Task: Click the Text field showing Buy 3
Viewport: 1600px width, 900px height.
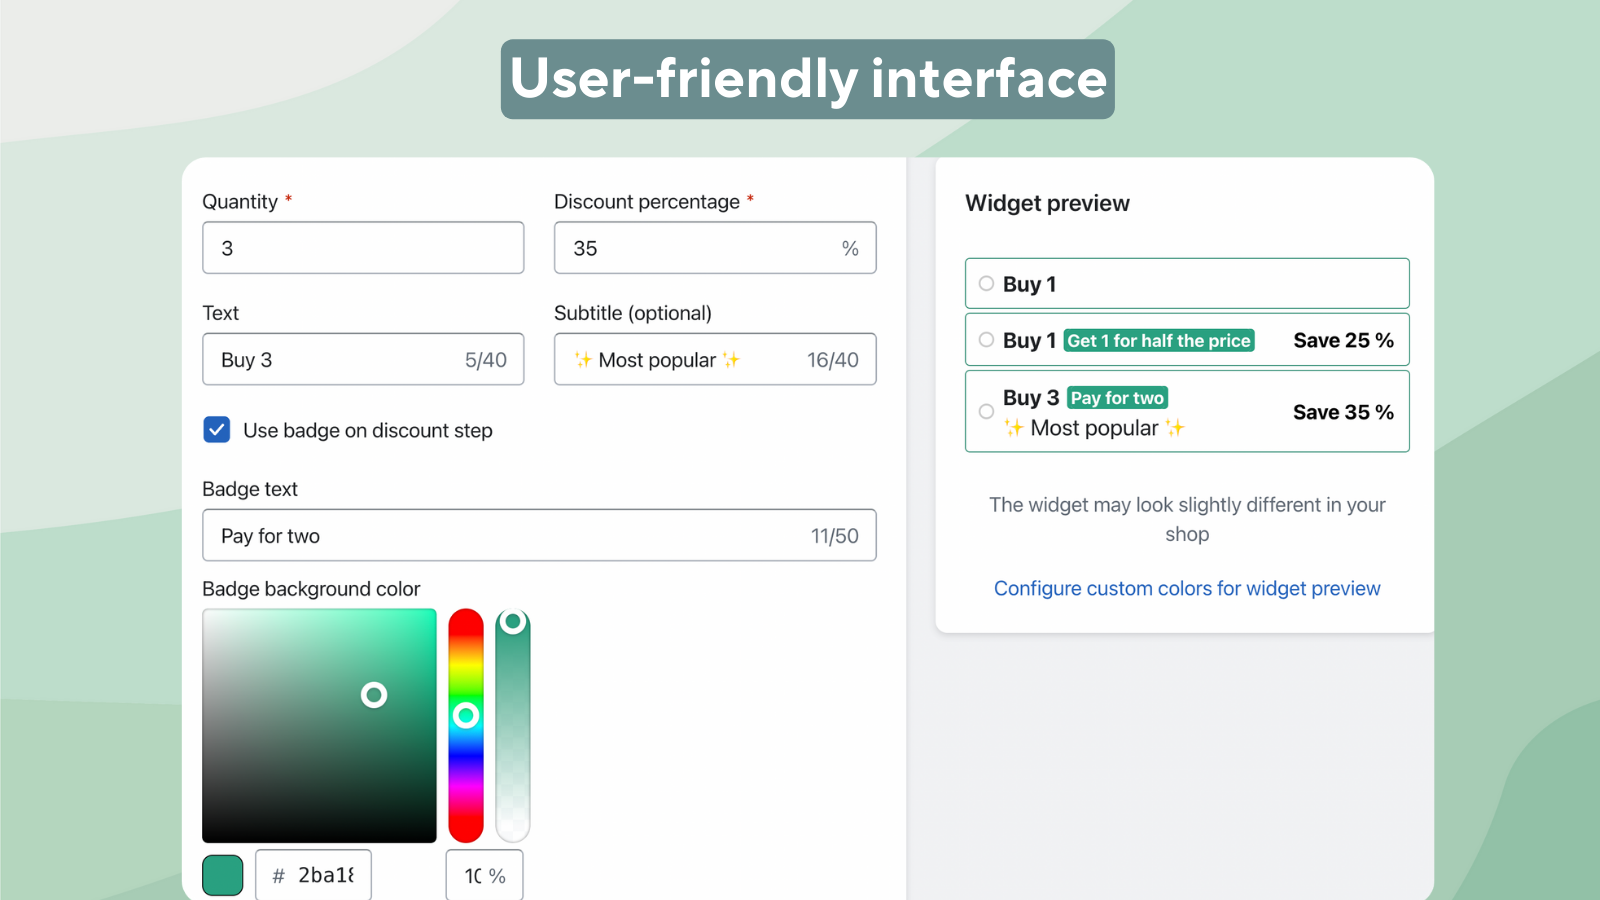Action: tap(340, 360)
